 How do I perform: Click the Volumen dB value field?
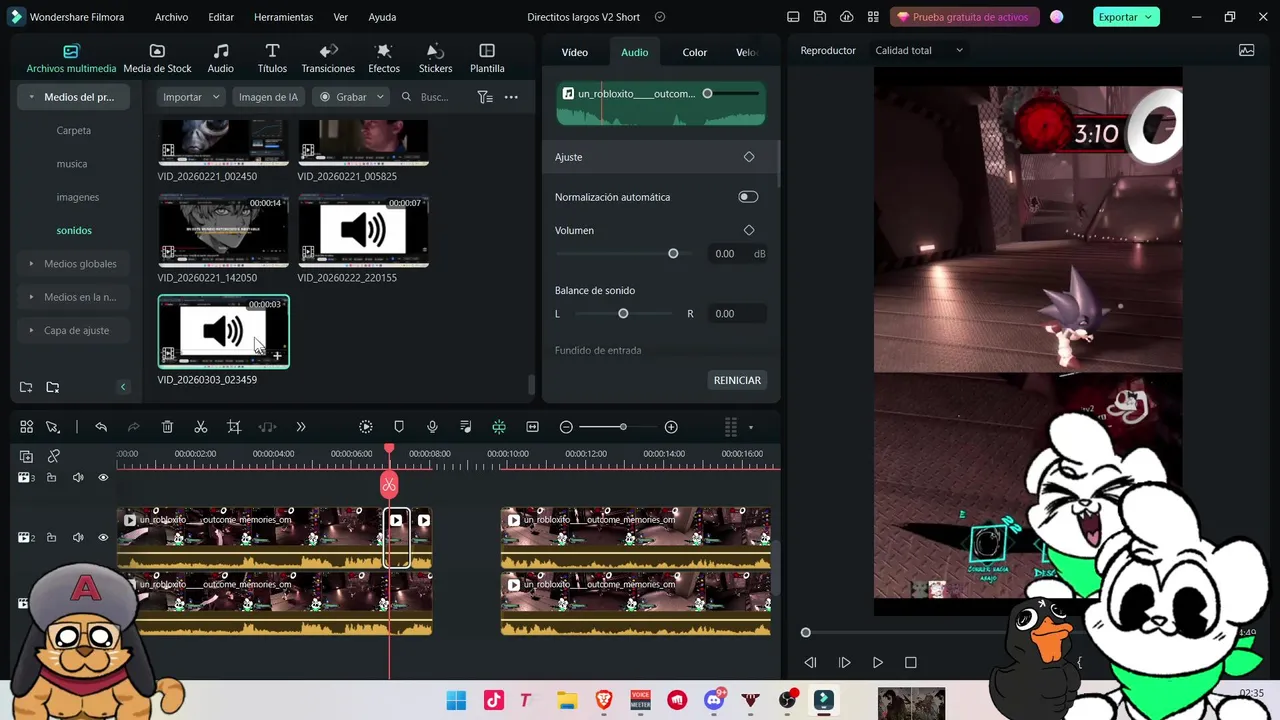coord(726,254)
